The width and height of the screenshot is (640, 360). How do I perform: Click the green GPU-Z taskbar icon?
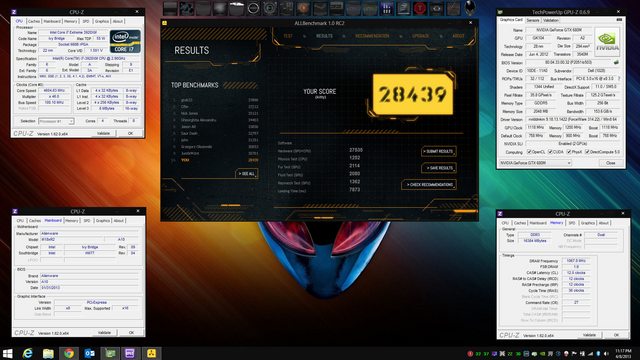point(110,353)
